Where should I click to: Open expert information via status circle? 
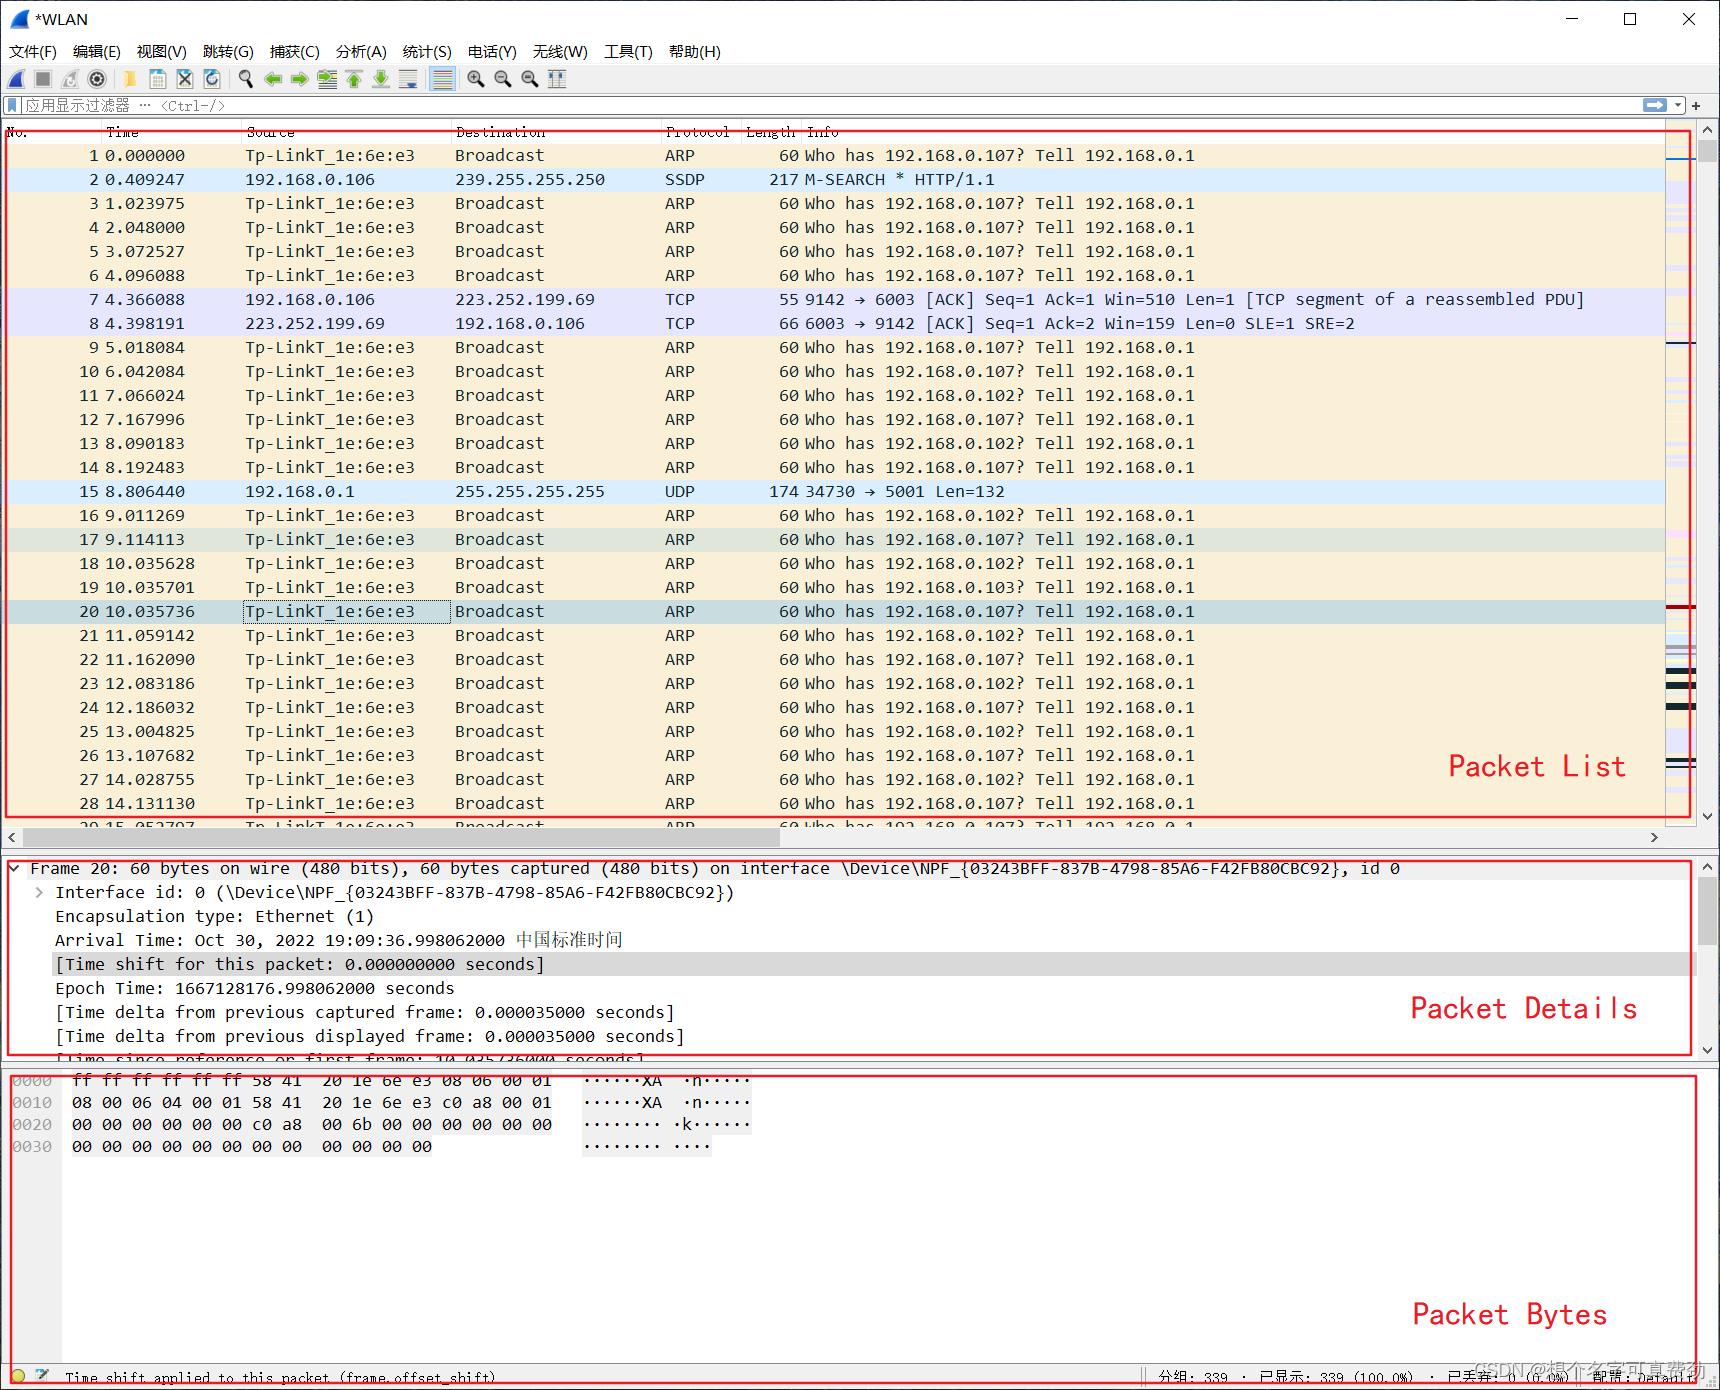[18, 1376]
